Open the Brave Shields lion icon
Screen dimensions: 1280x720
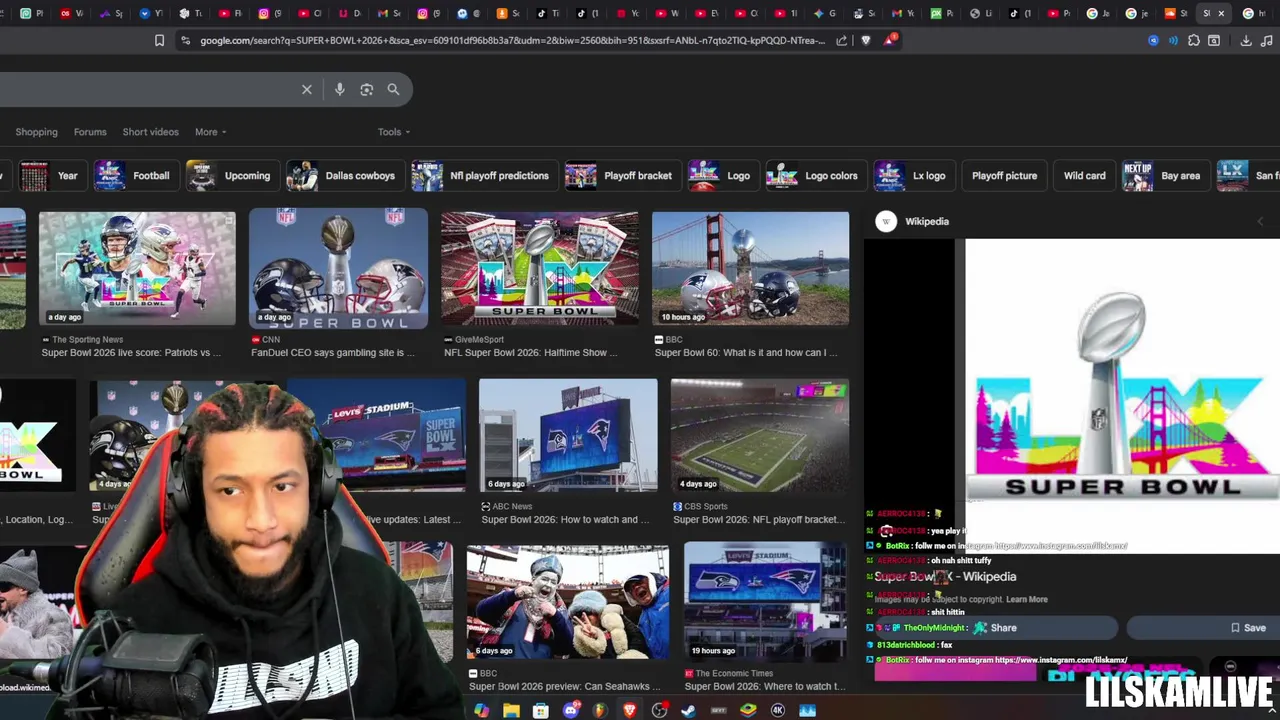866,41
